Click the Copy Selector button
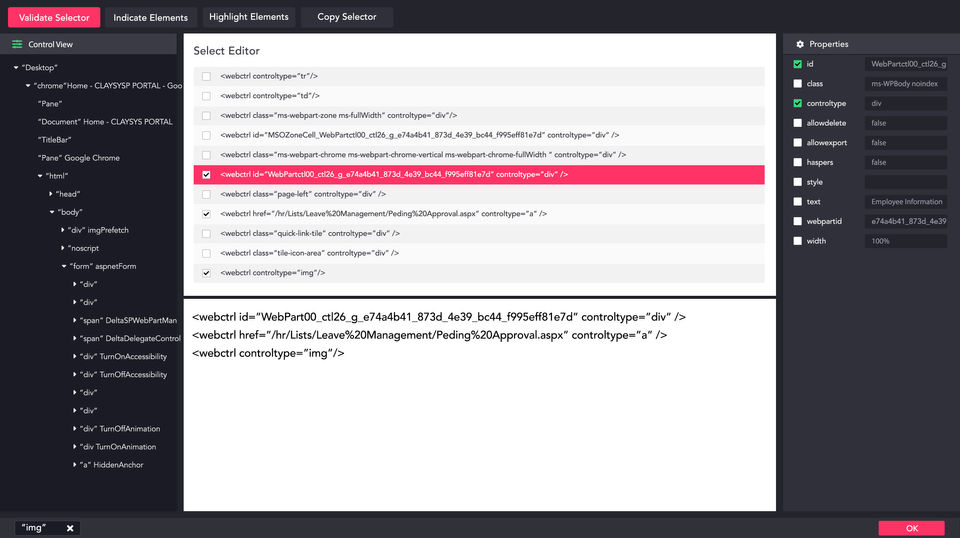 pos(347,17)
